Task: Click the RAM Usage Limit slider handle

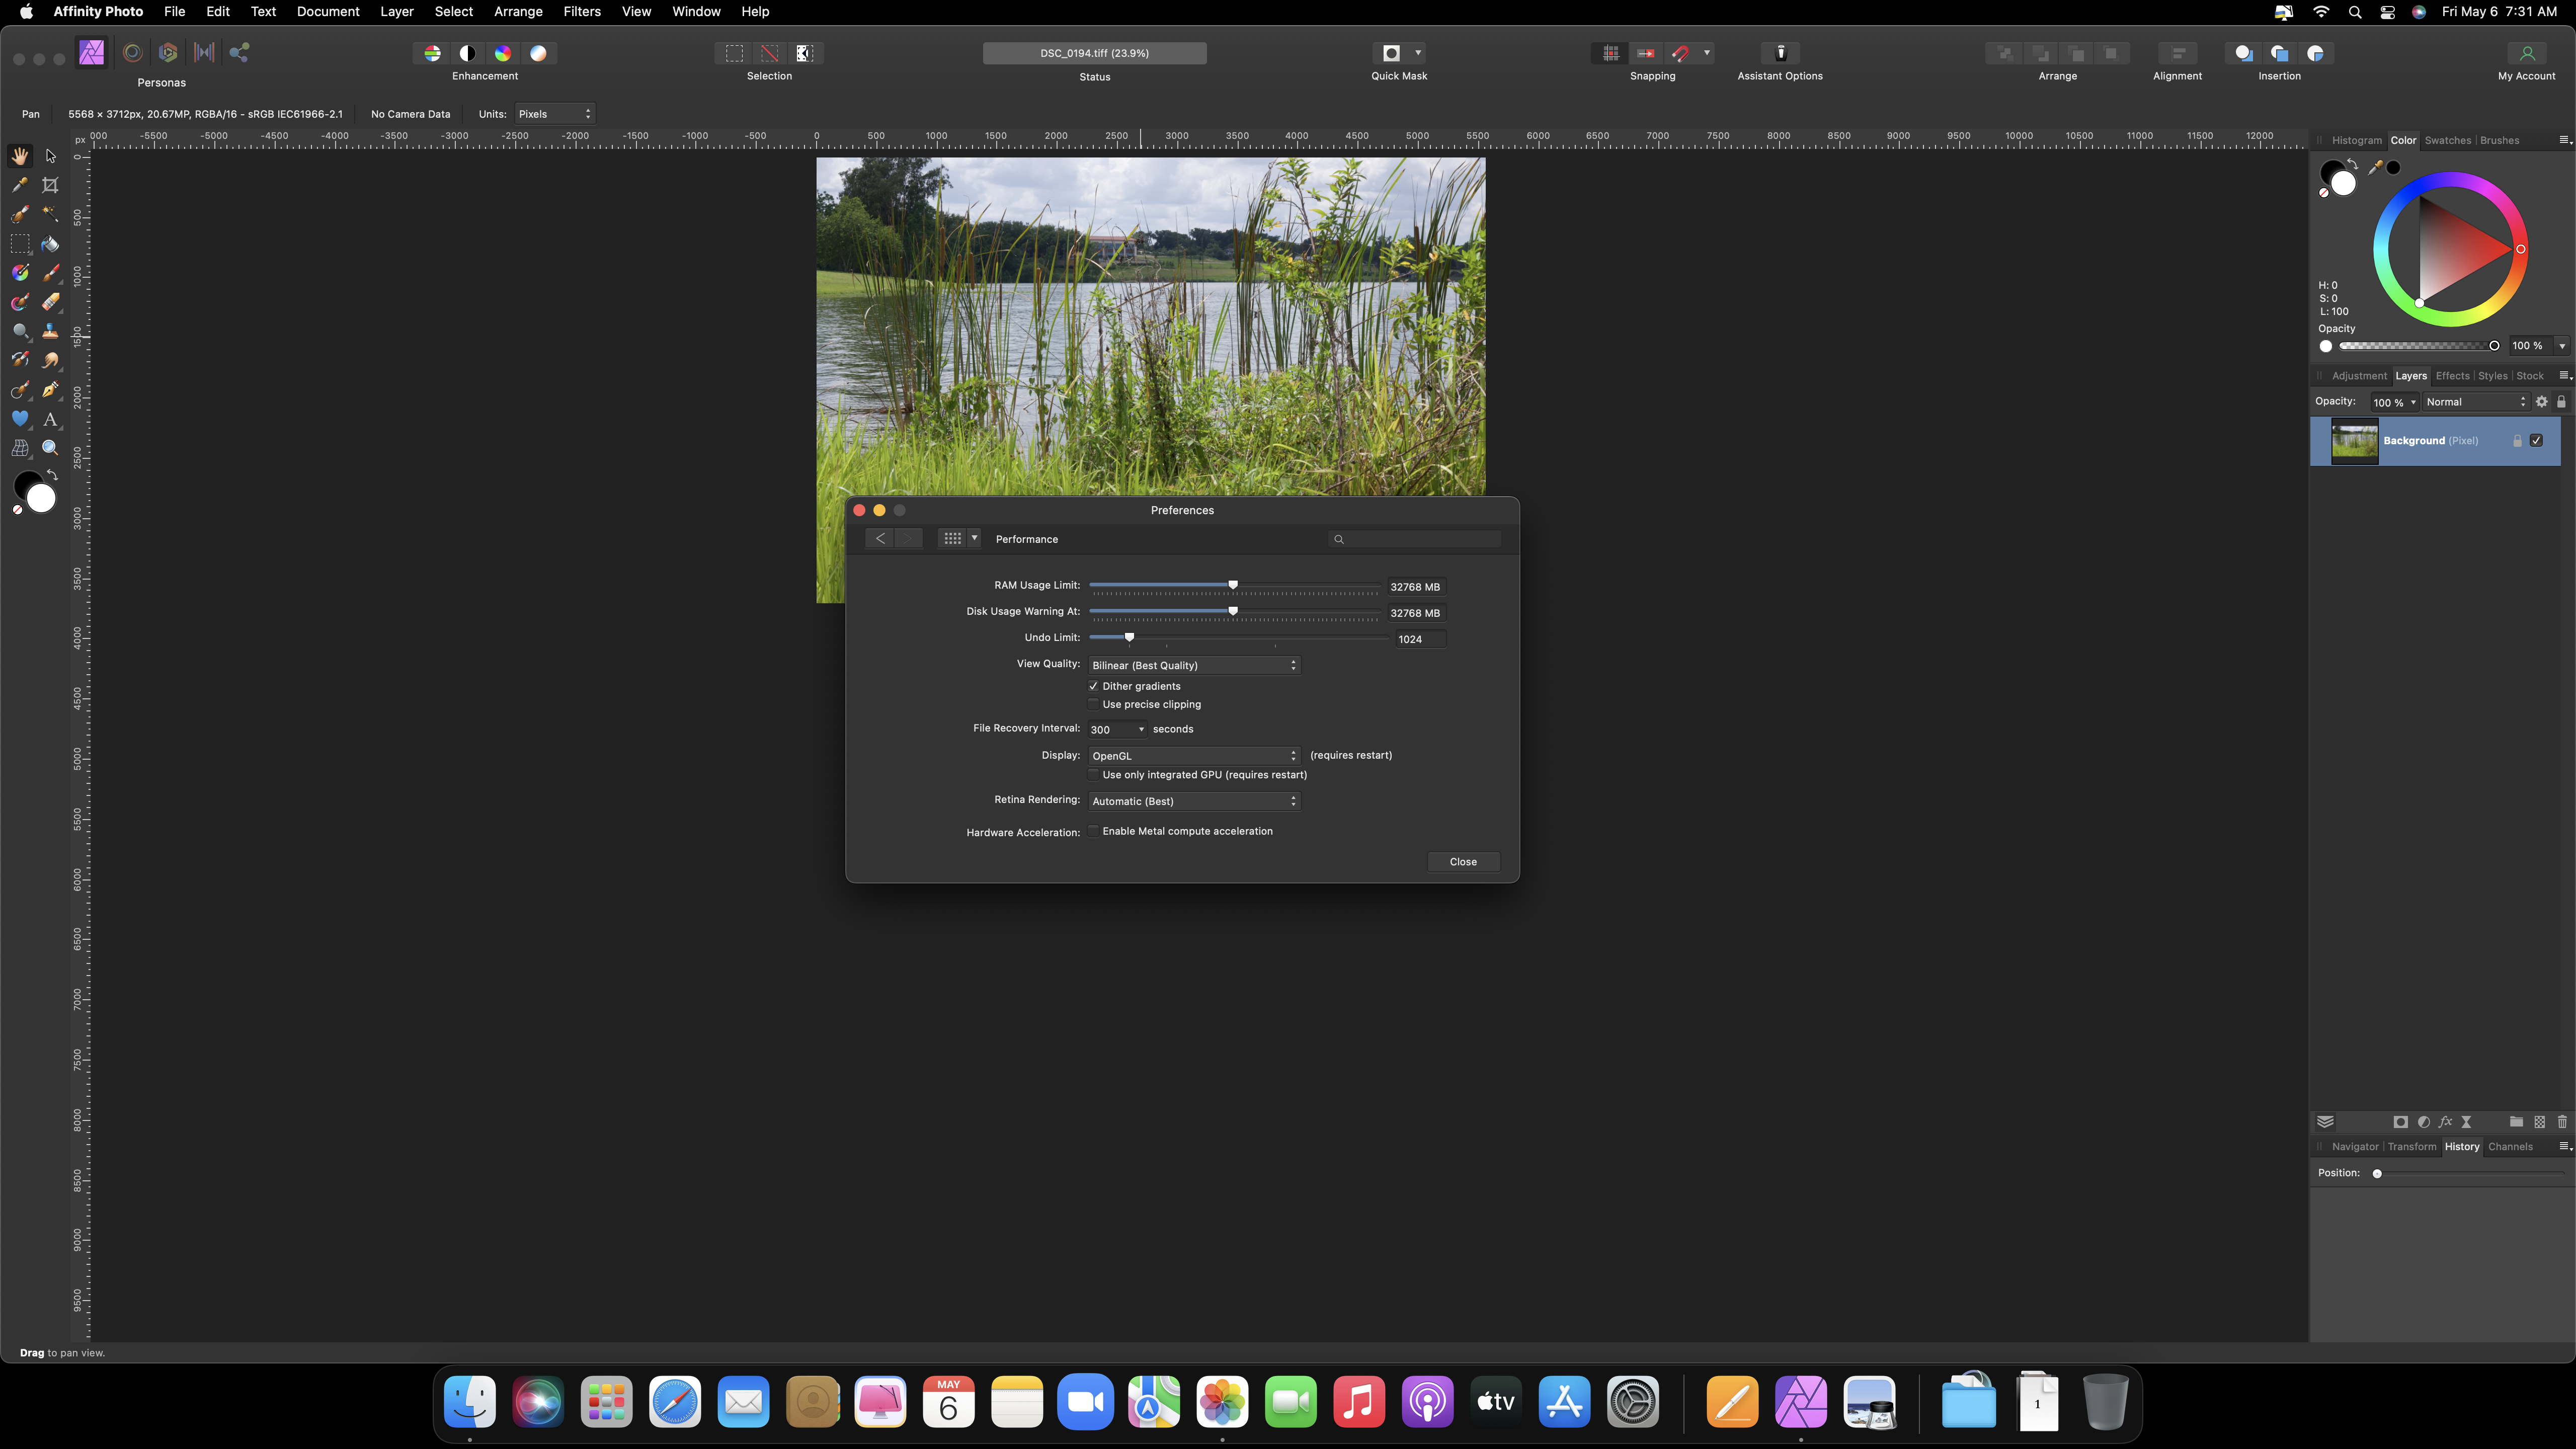Action: (1233, 585)
